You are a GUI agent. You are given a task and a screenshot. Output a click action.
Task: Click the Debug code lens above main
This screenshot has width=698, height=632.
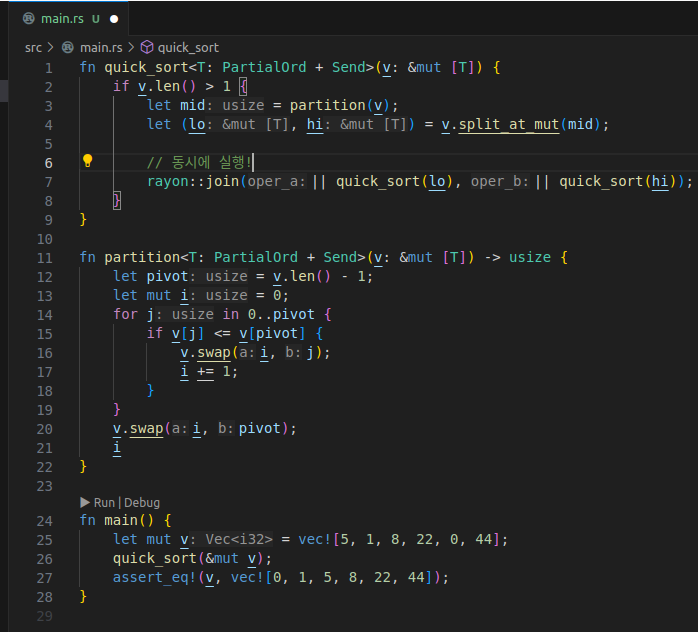[x=142, y=502]
